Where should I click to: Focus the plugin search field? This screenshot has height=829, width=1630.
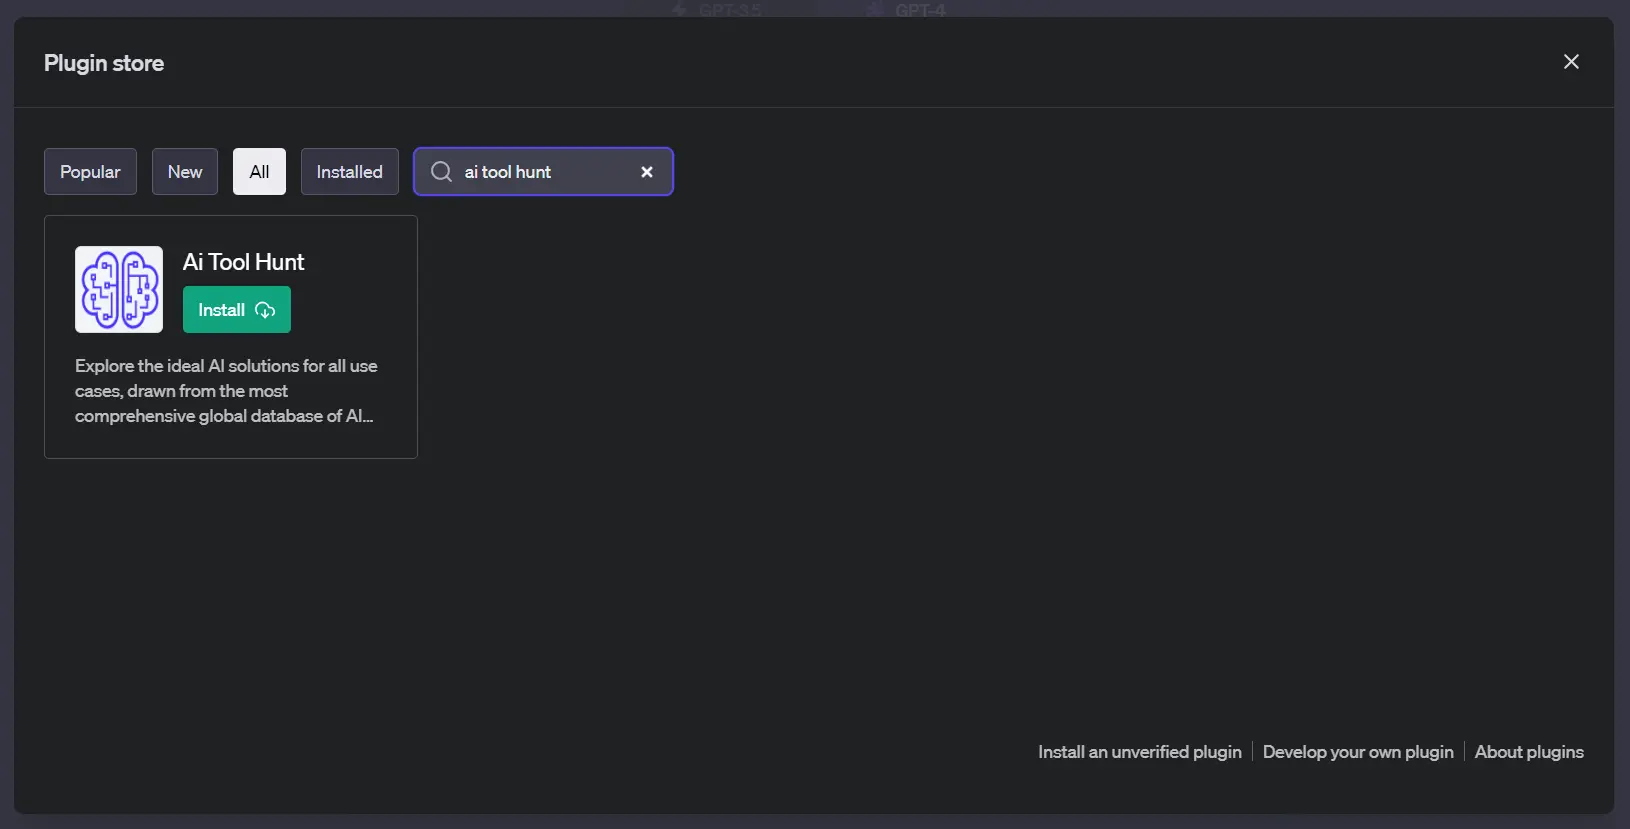(545, 172)
